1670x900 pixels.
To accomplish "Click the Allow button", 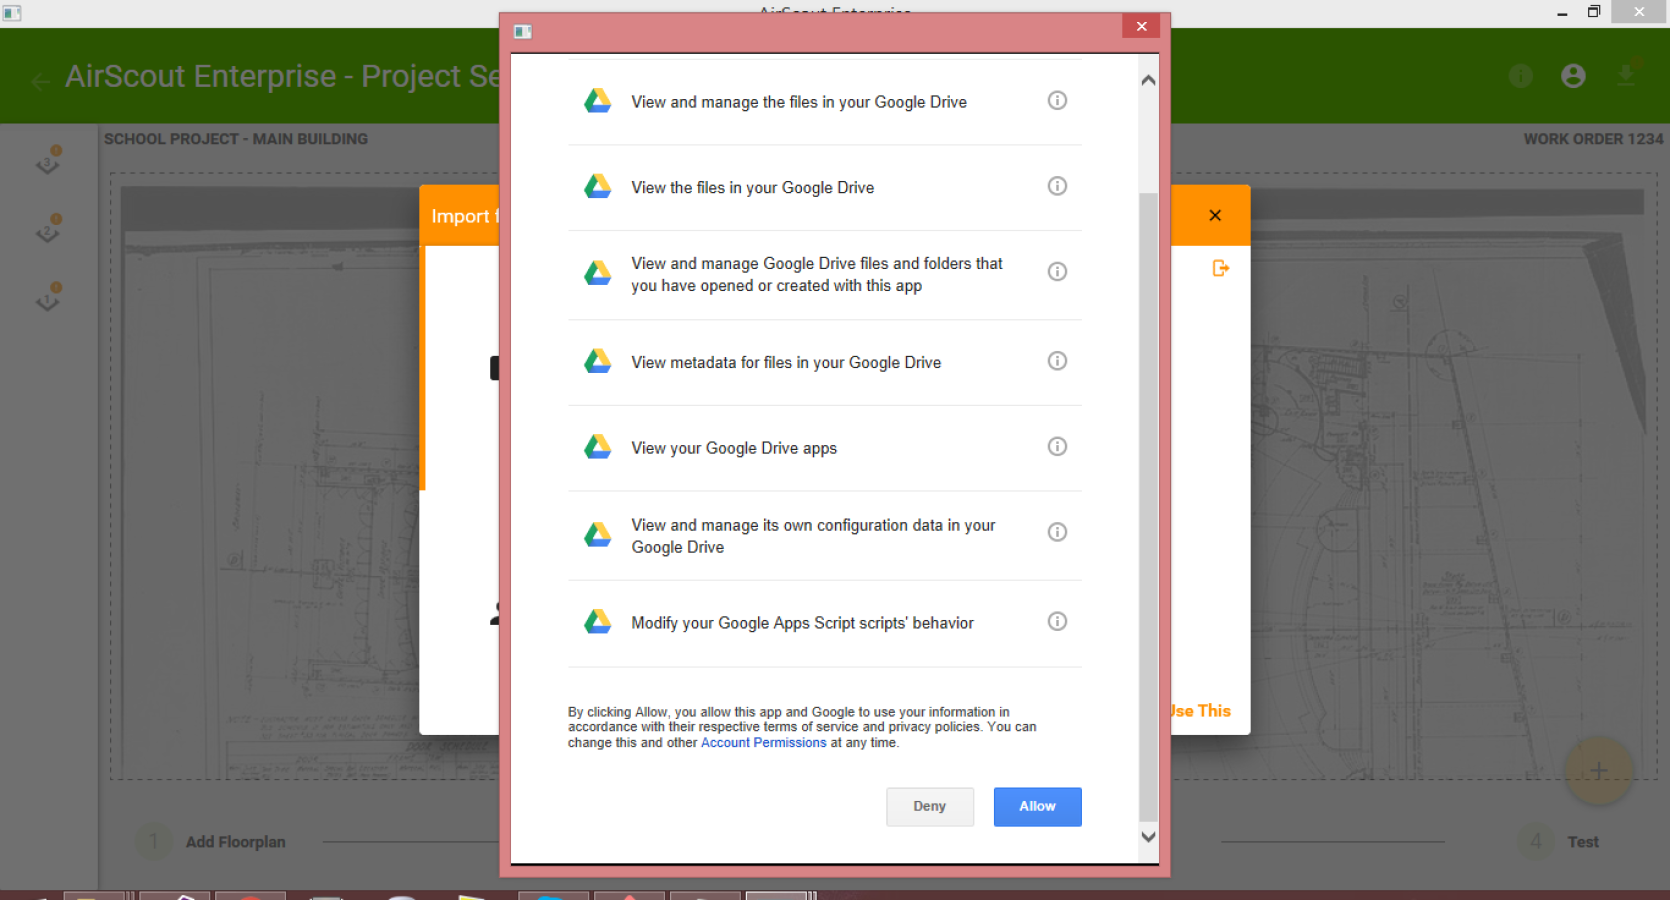I will (1037, 807).
